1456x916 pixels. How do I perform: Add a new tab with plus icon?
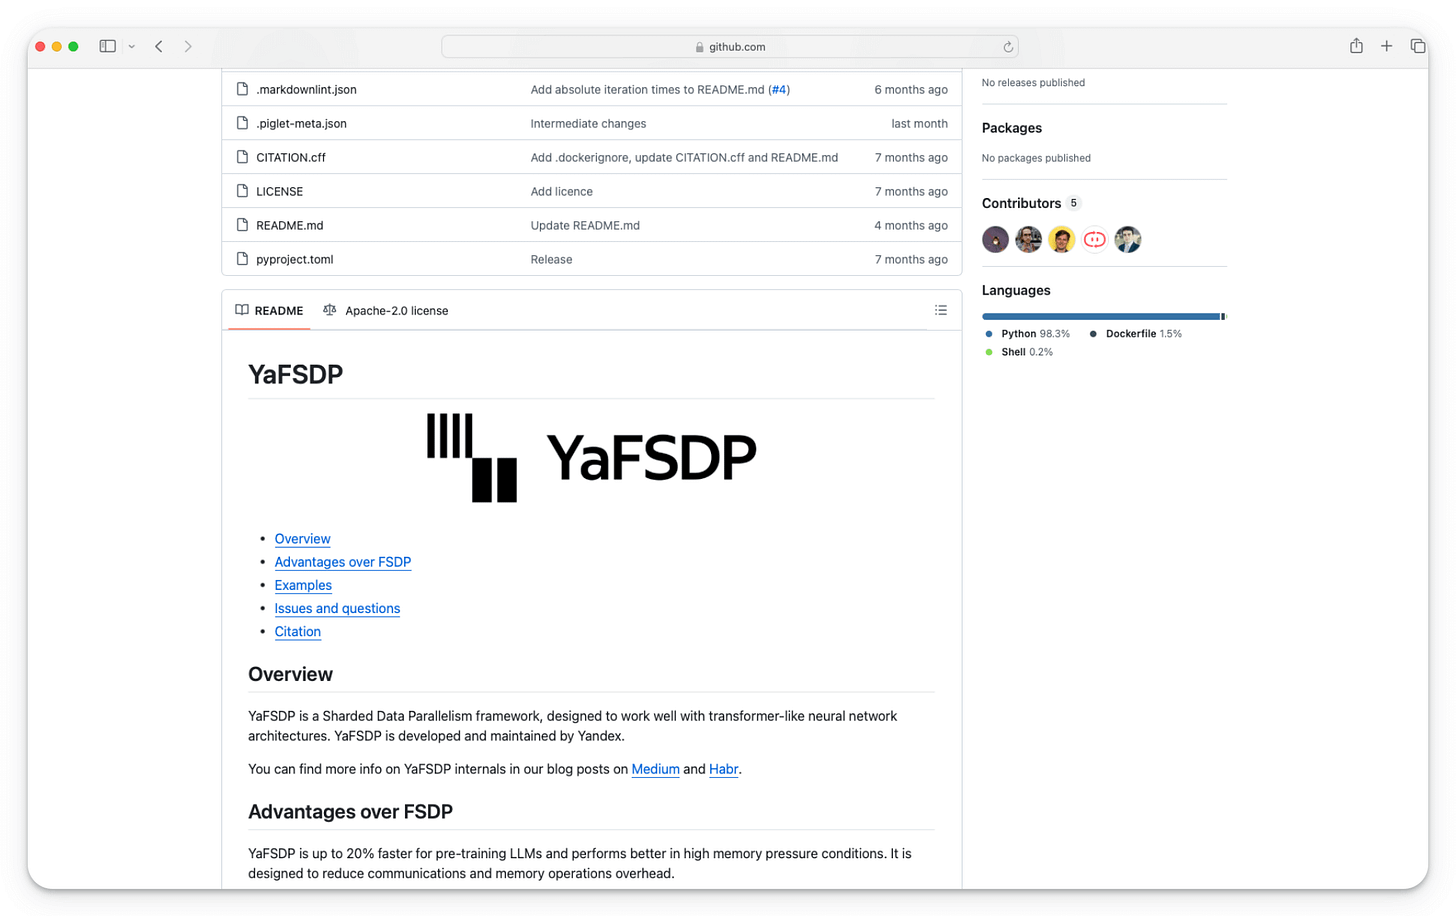[1386, 46]
